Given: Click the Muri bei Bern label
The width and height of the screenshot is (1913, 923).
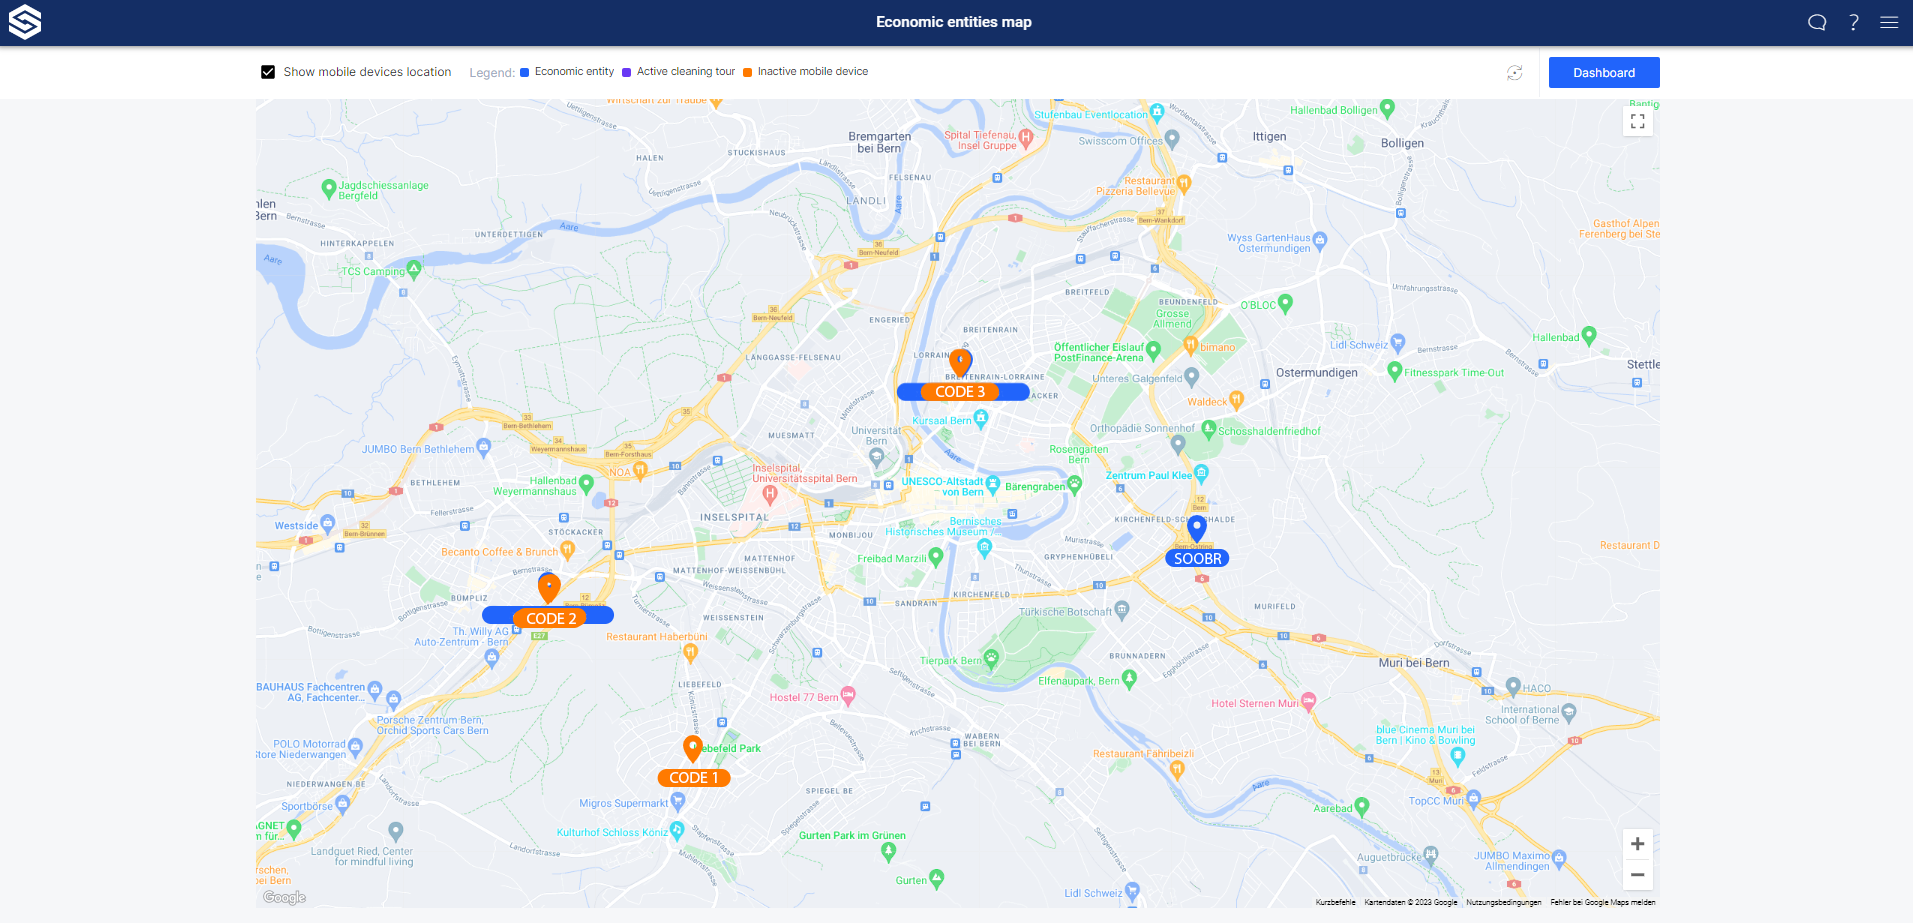Looking at the screenshot, I should coord(1414,663).
